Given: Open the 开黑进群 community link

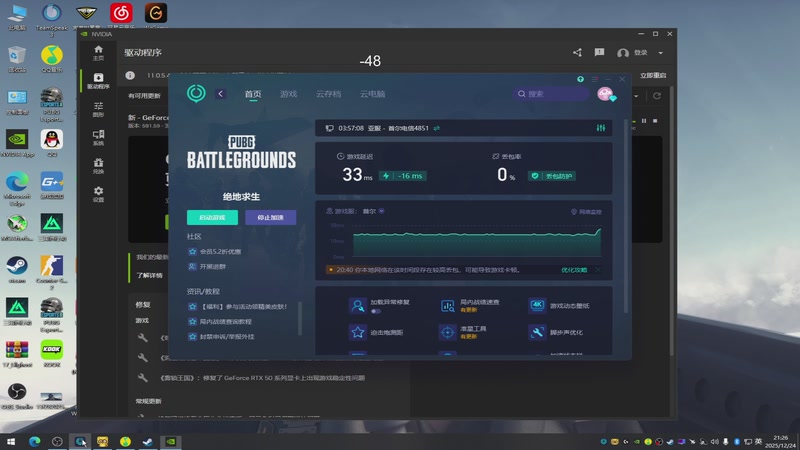Looking at the screenshot, I should 207,266.
